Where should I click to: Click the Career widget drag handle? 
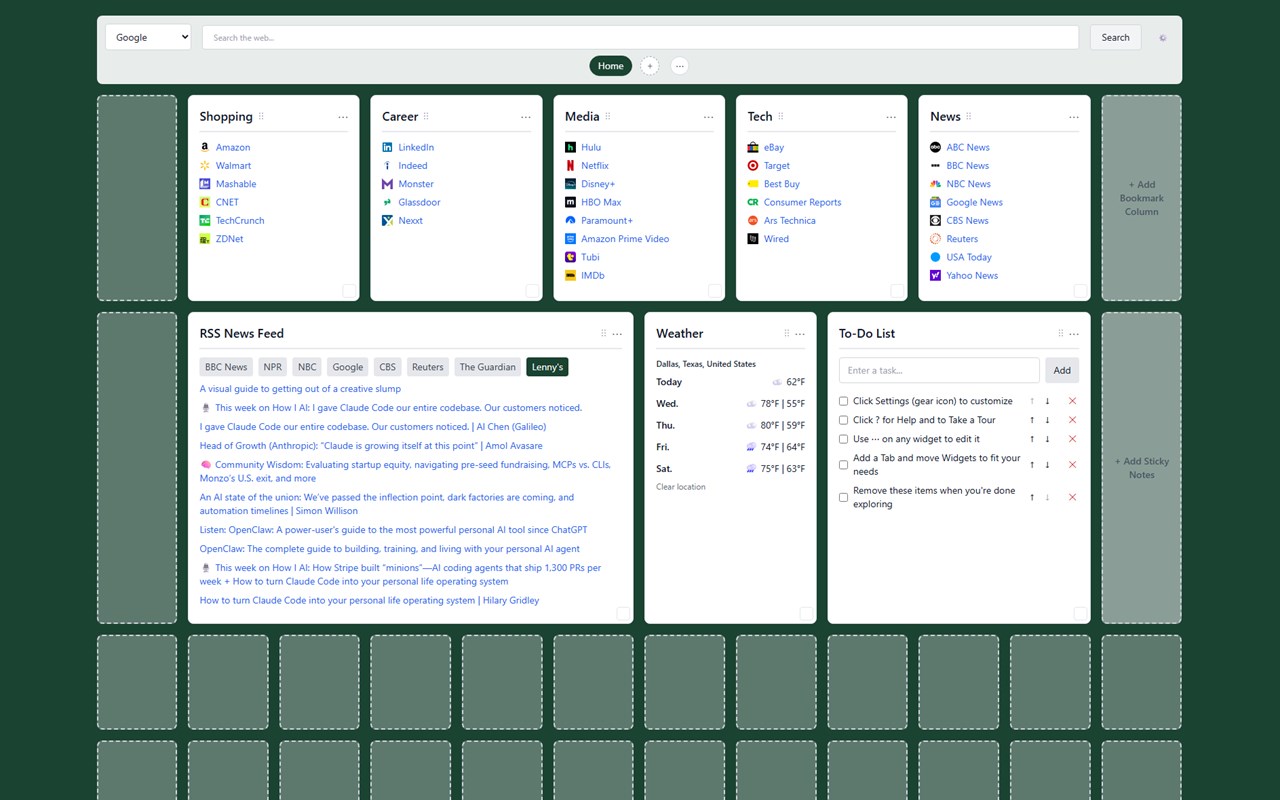[426, 117]
